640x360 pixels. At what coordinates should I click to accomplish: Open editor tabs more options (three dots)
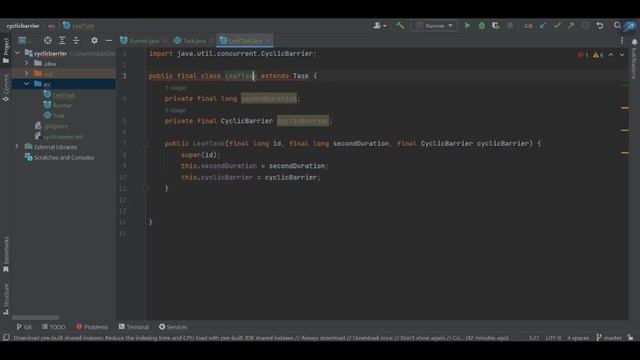pyautogui.click(x=622, y=41)
